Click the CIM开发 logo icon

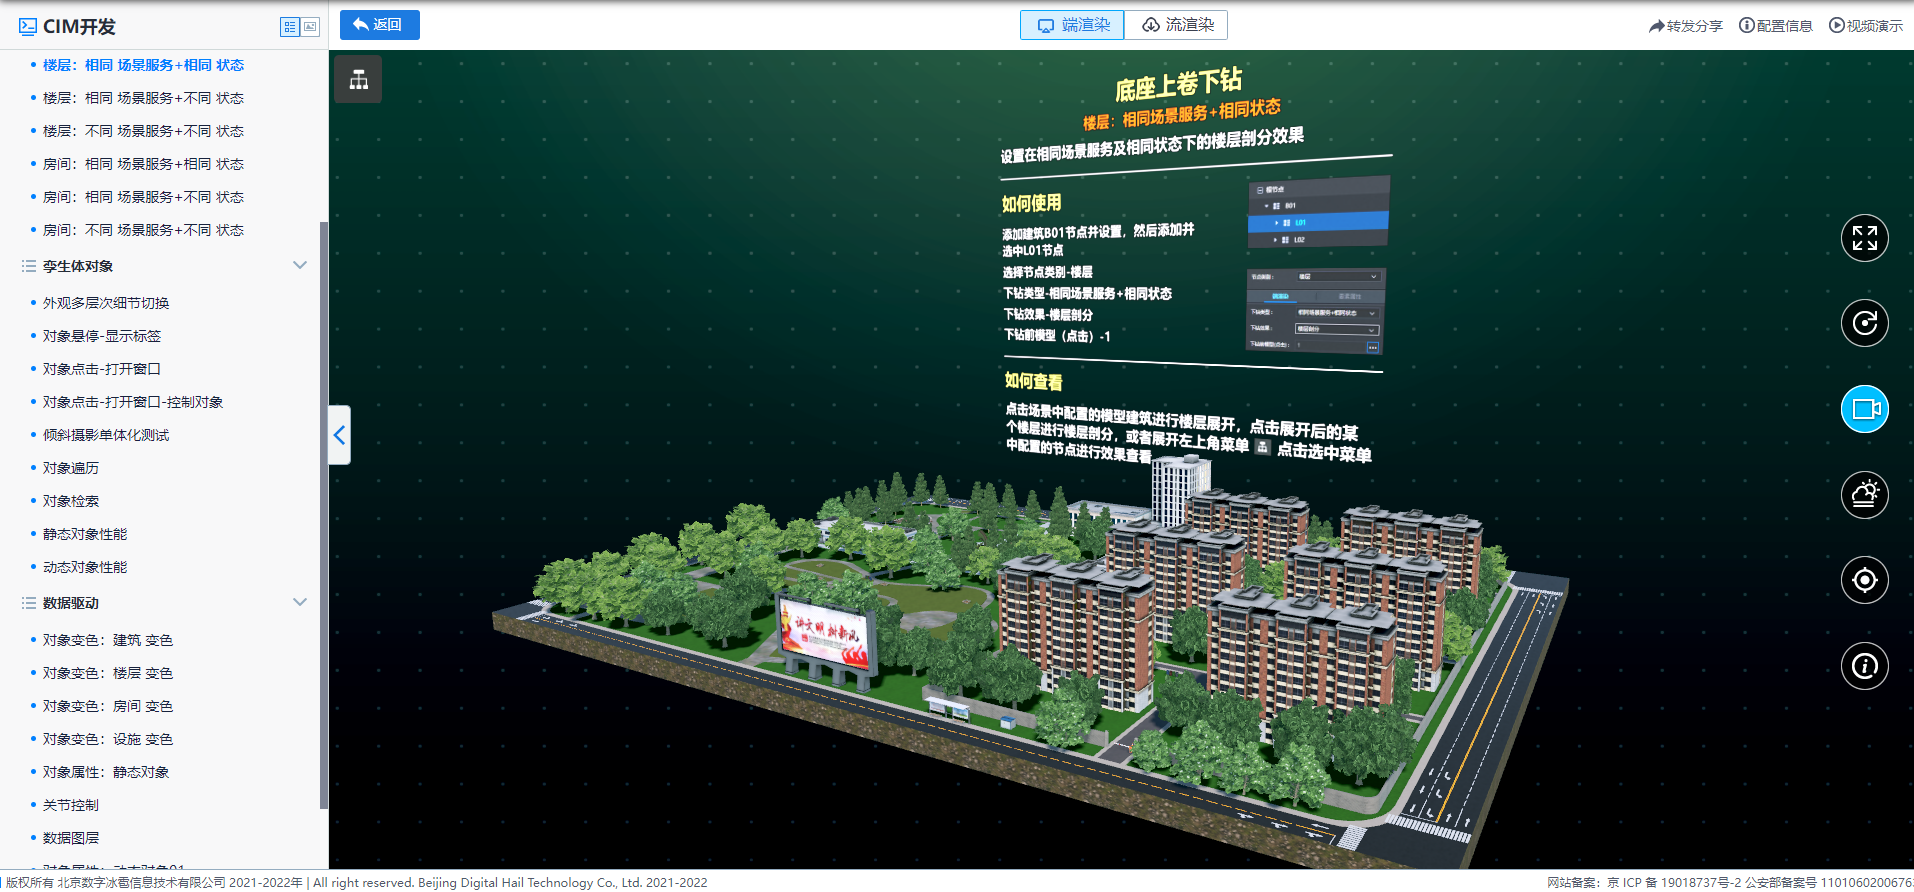28,27
